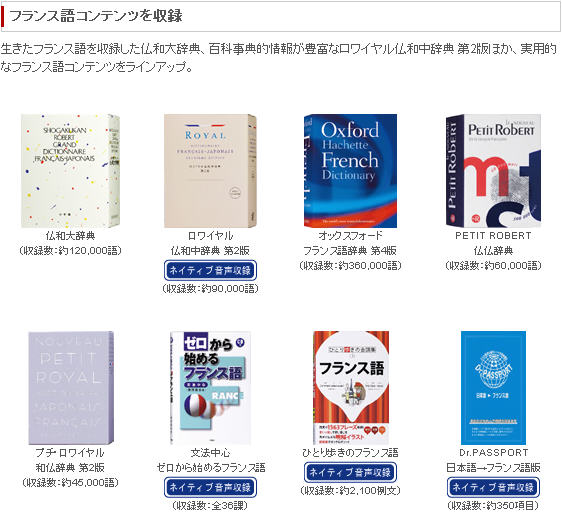The image size is (562, 526).
Task: Click ネイティブ音声収録 badge under ひとり歩きのフランス語
Action: [350, 472]
